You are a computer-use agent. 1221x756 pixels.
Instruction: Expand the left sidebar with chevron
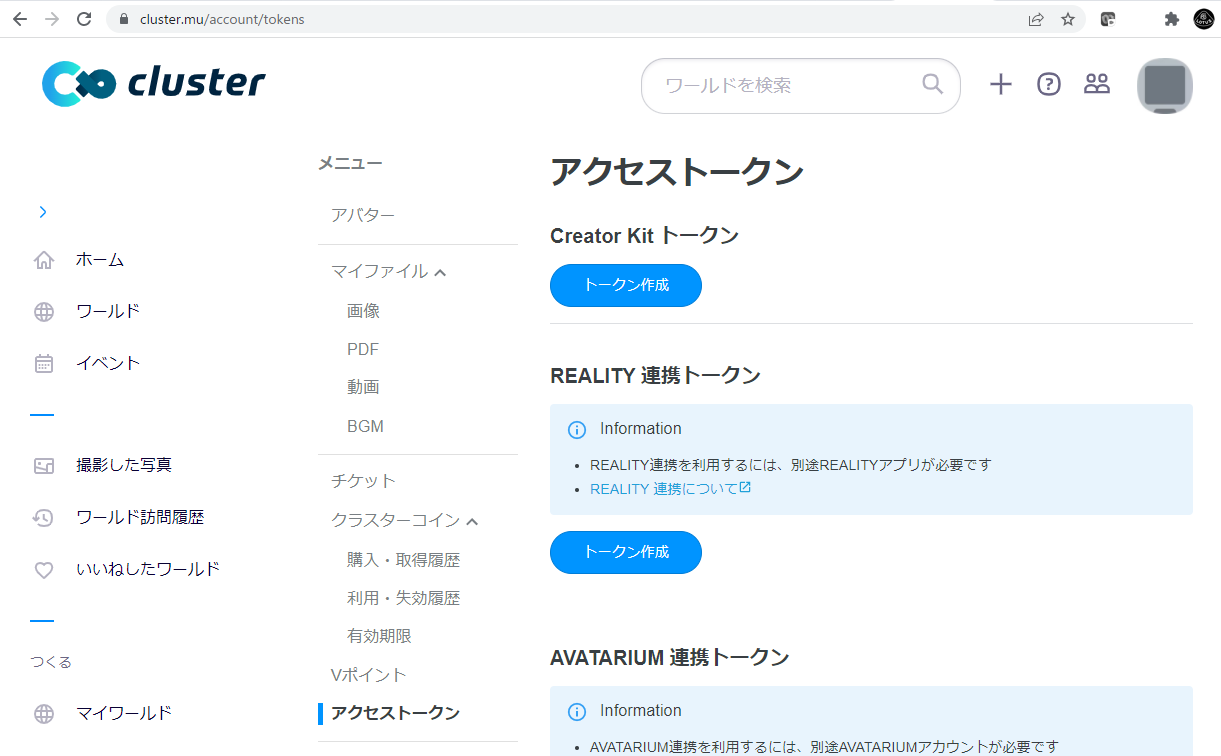tap(42, 212)
